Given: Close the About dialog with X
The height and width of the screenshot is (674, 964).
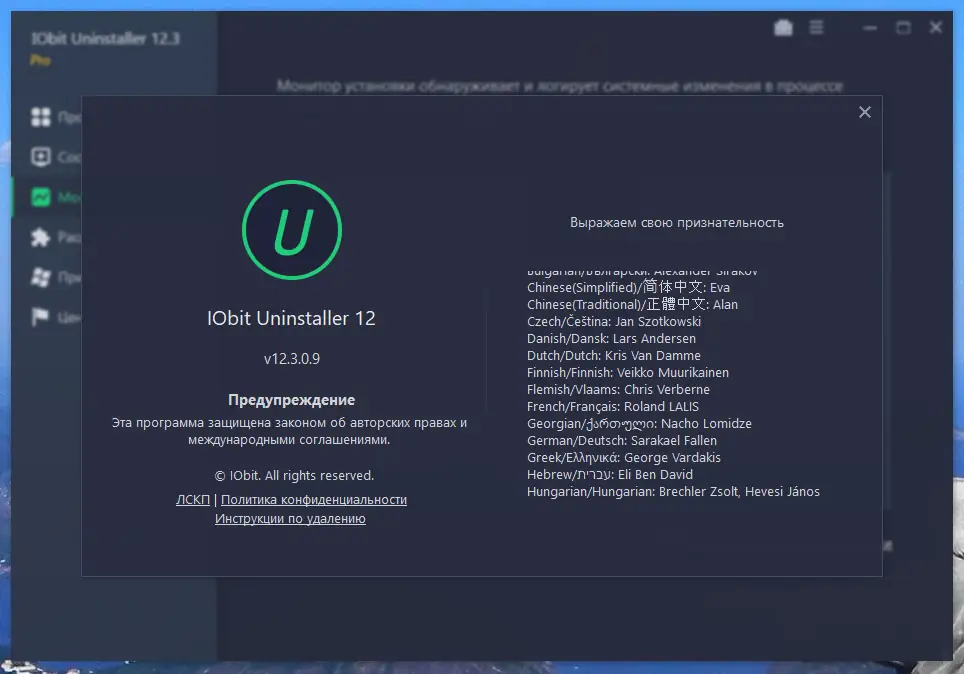Looking at the screenshot, I should [x=864, y=112].
